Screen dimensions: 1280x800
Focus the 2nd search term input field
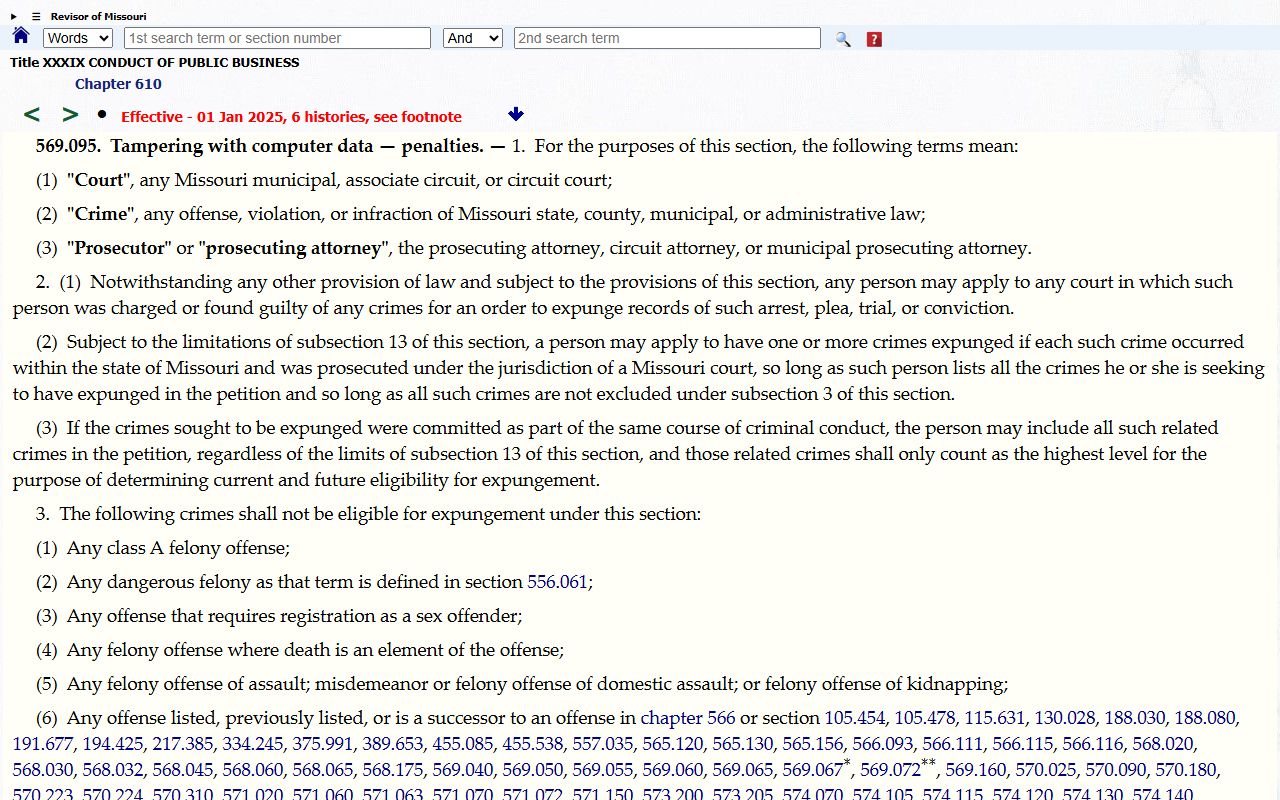click(667, 38)
